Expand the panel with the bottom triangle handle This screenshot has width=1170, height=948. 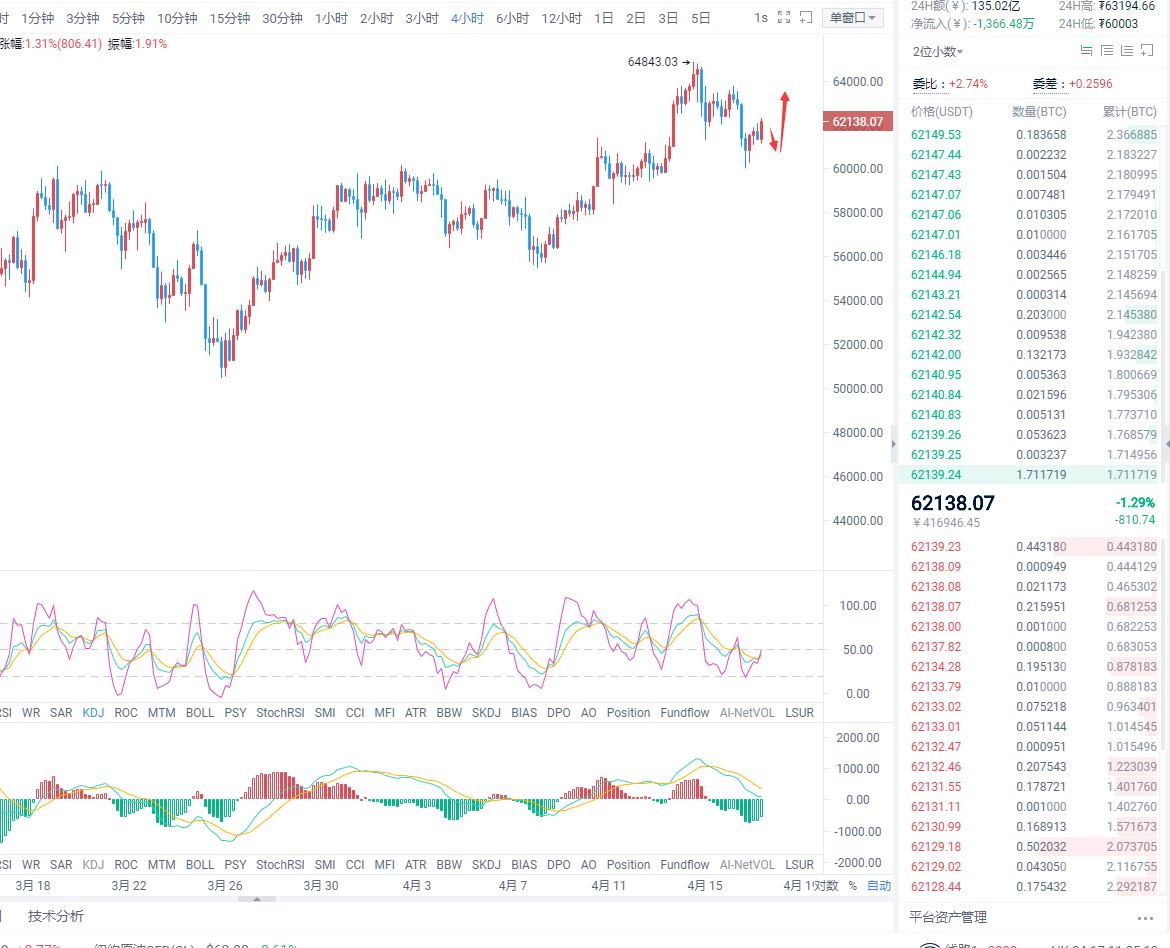point(257,899)
